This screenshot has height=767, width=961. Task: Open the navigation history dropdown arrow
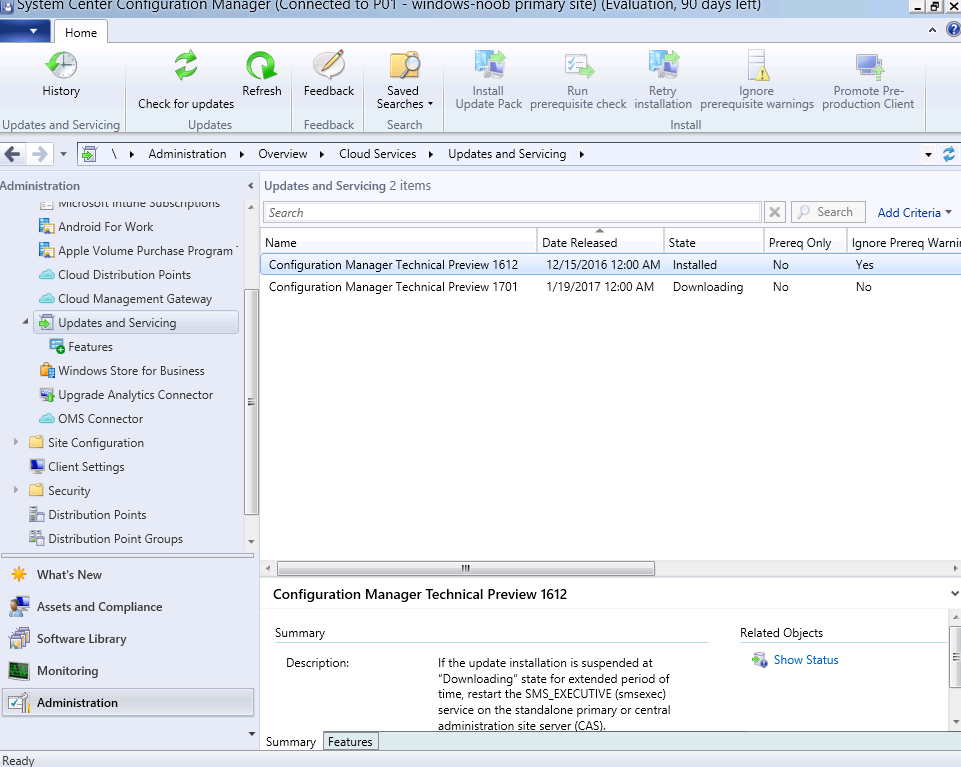point(63,154)
